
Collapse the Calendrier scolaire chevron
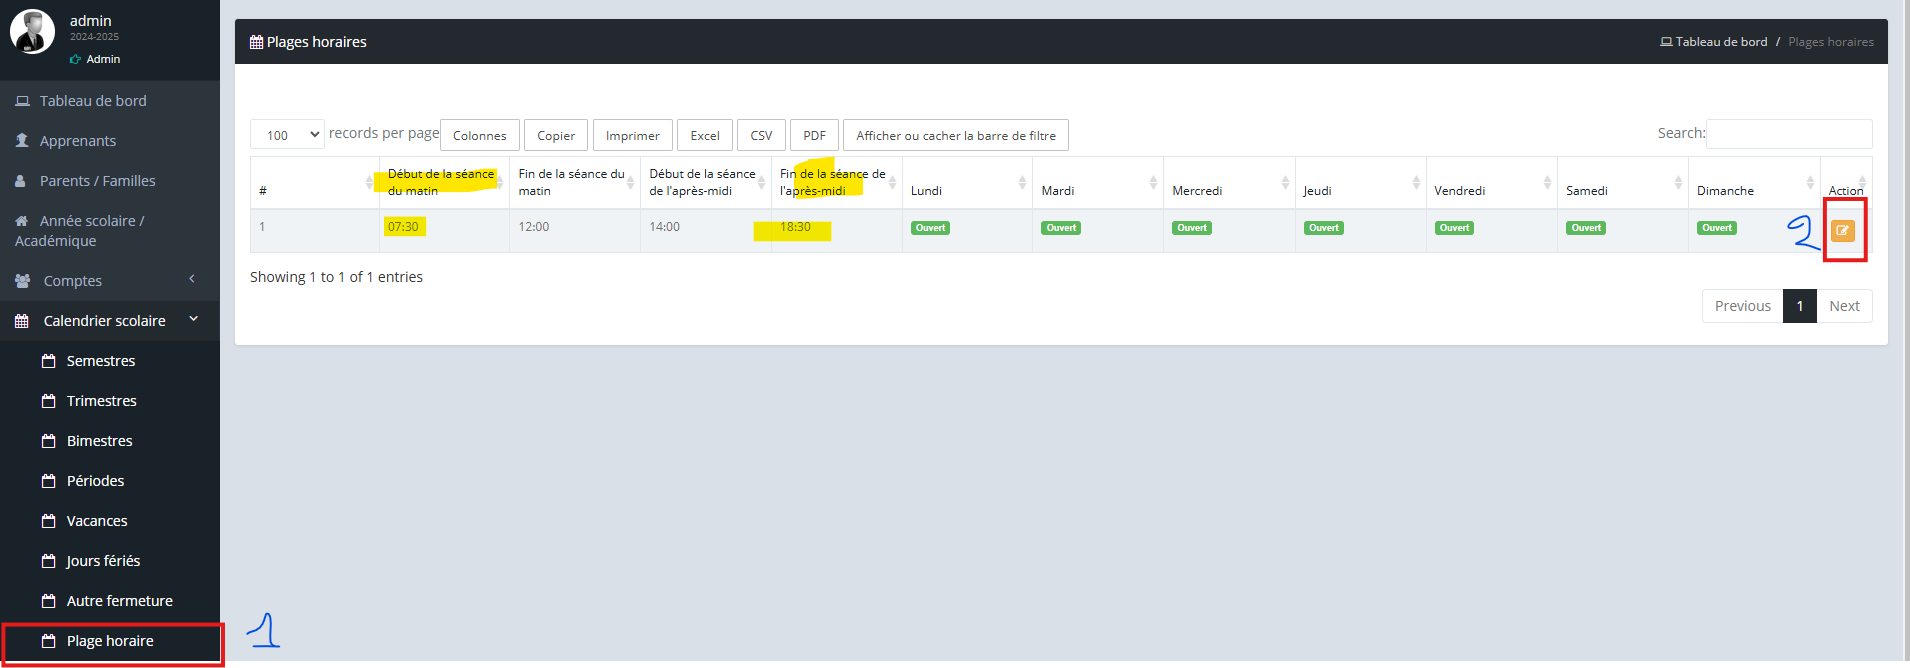click(194, 319)
